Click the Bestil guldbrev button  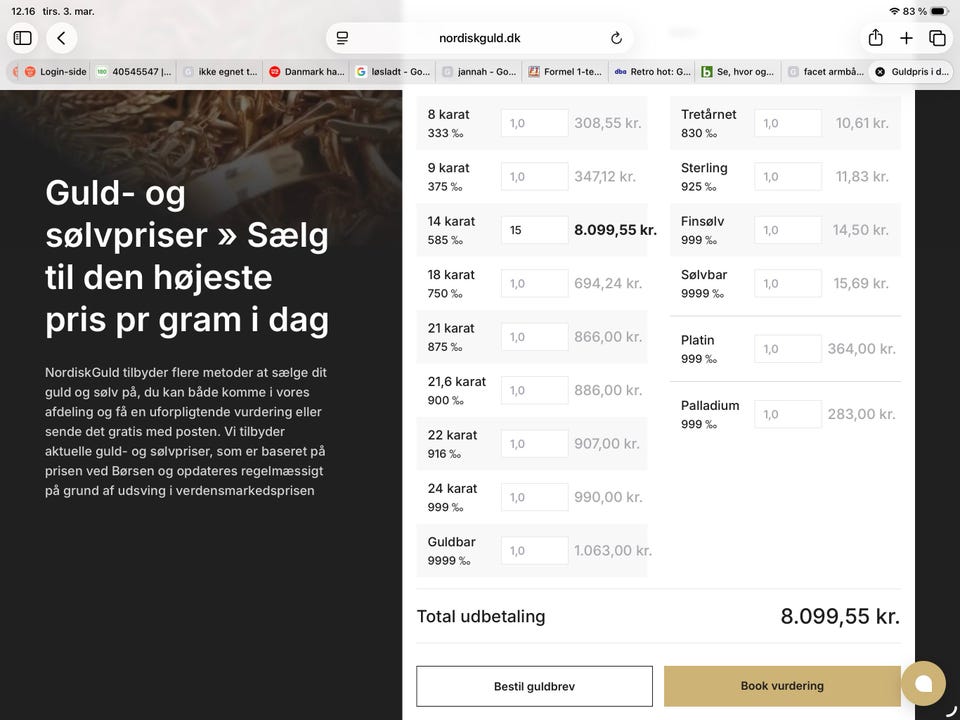click(x=534, y=686)
